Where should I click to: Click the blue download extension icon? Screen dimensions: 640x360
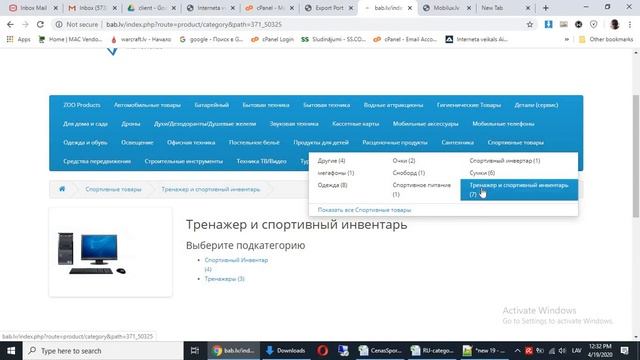point(548,24)
